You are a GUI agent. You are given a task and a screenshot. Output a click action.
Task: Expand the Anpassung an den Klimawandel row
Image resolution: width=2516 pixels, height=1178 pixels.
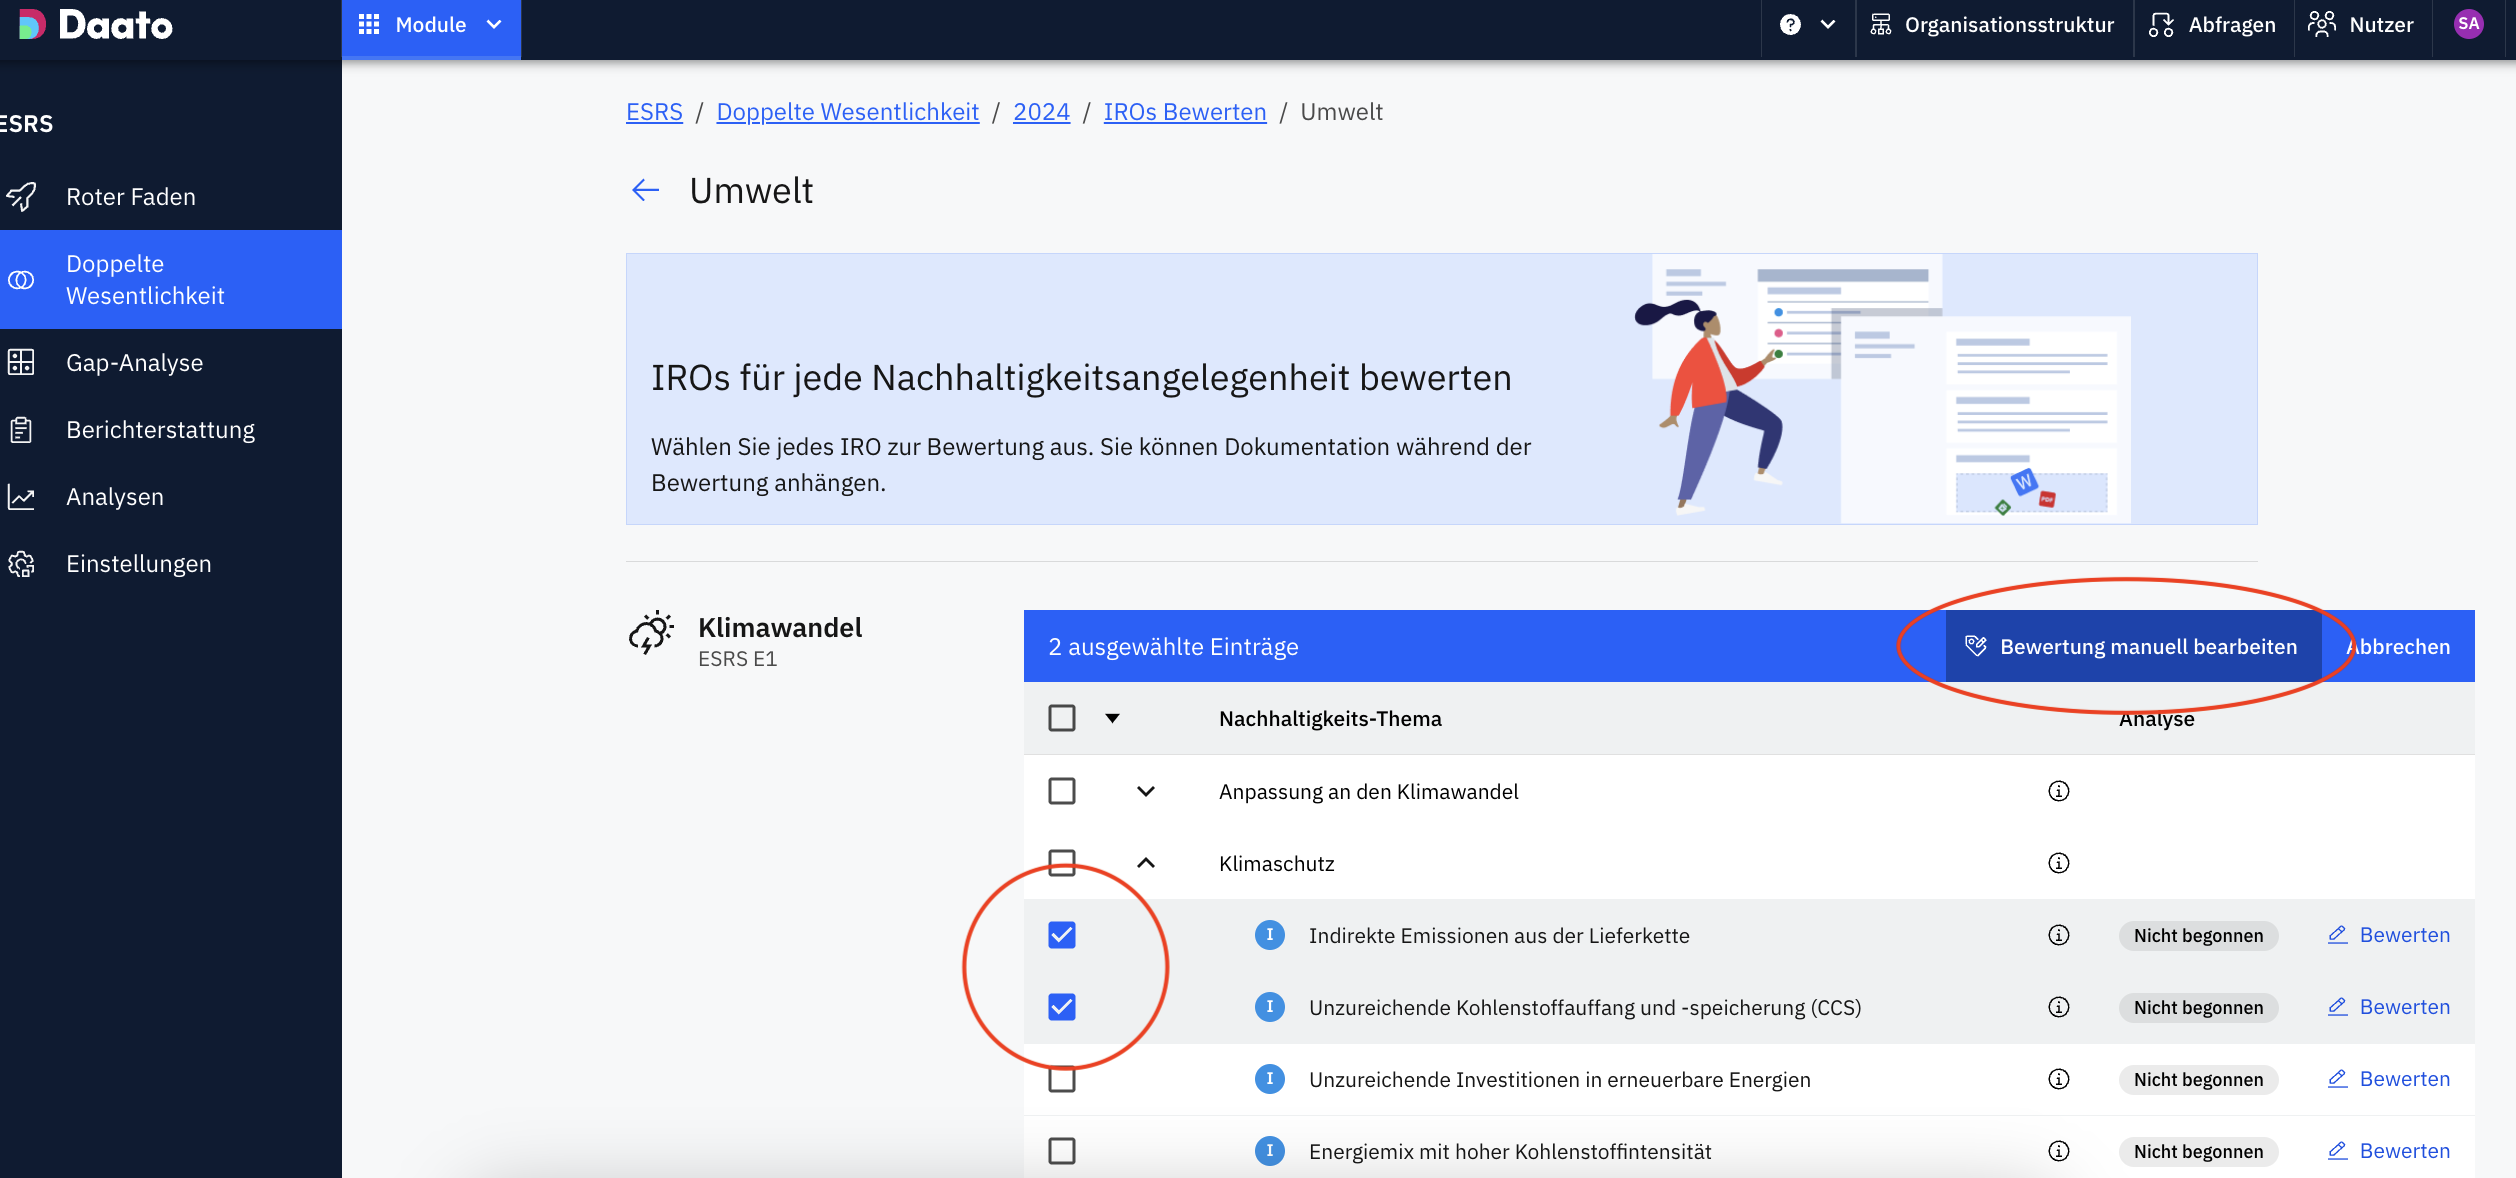[x=1146, y=791]
